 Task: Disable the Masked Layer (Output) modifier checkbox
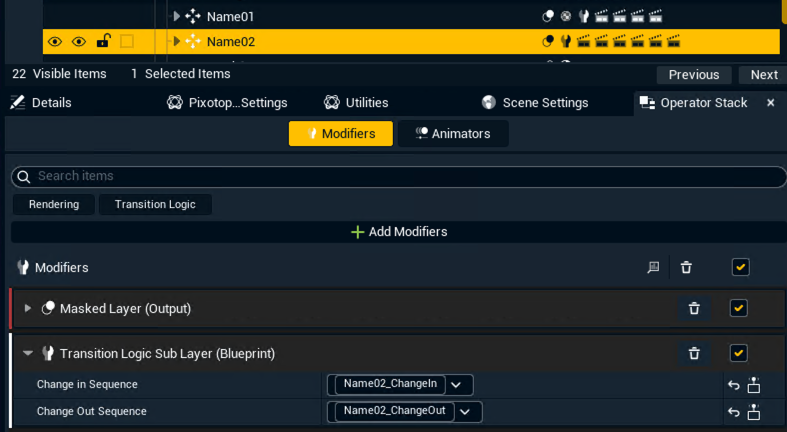pyautogui.click(x=738, y=308)
